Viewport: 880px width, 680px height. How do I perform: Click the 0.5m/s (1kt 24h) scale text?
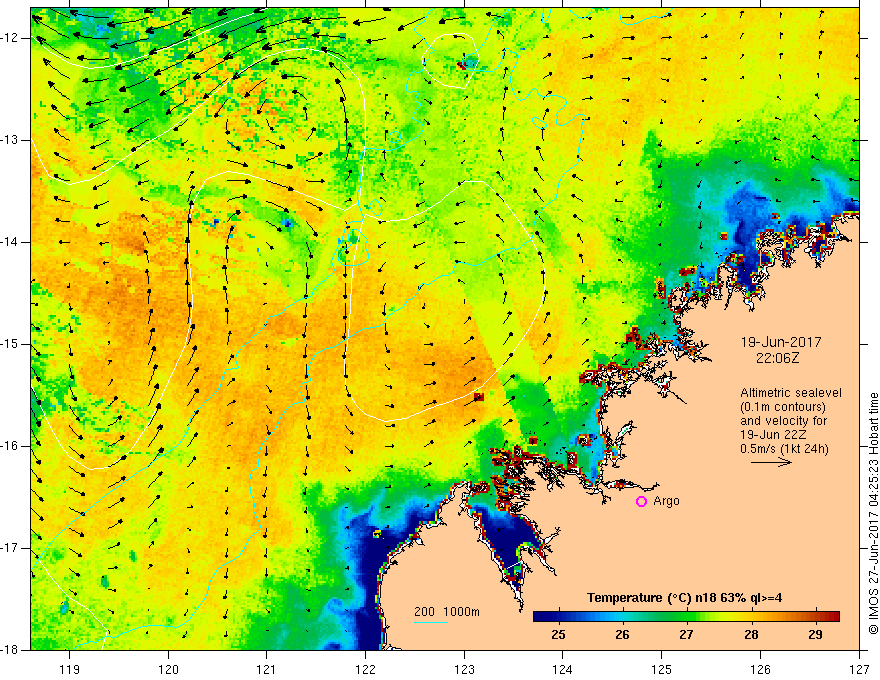click(x=784, y=449)
